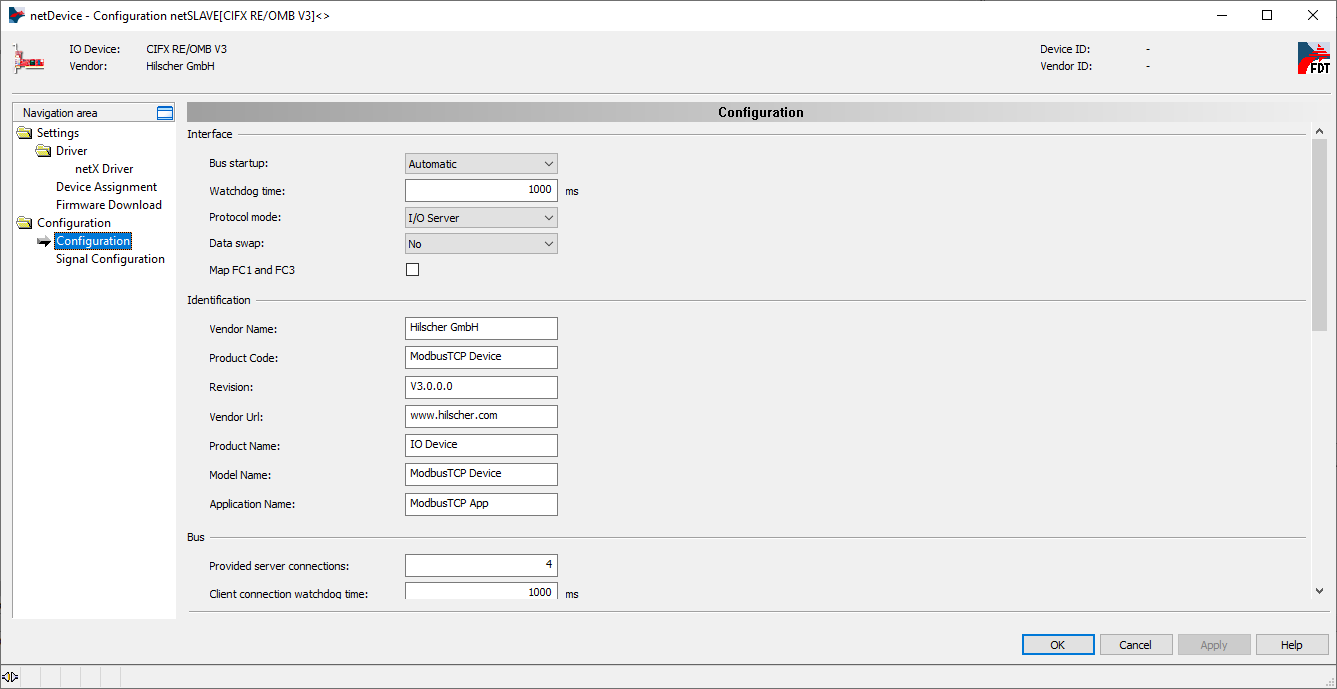Click the navigation area hide-panel icon
The height and width of the screenshot is (689, 1337).
point(165,113)
